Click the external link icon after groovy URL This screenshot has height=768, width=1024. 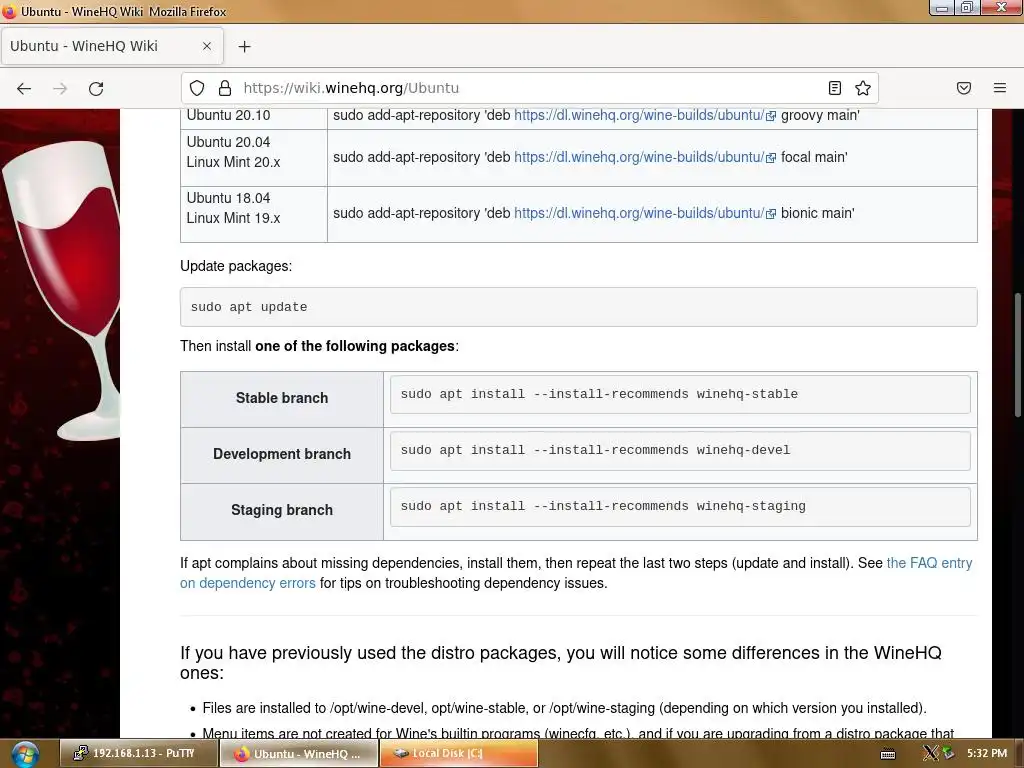point(771,116)
